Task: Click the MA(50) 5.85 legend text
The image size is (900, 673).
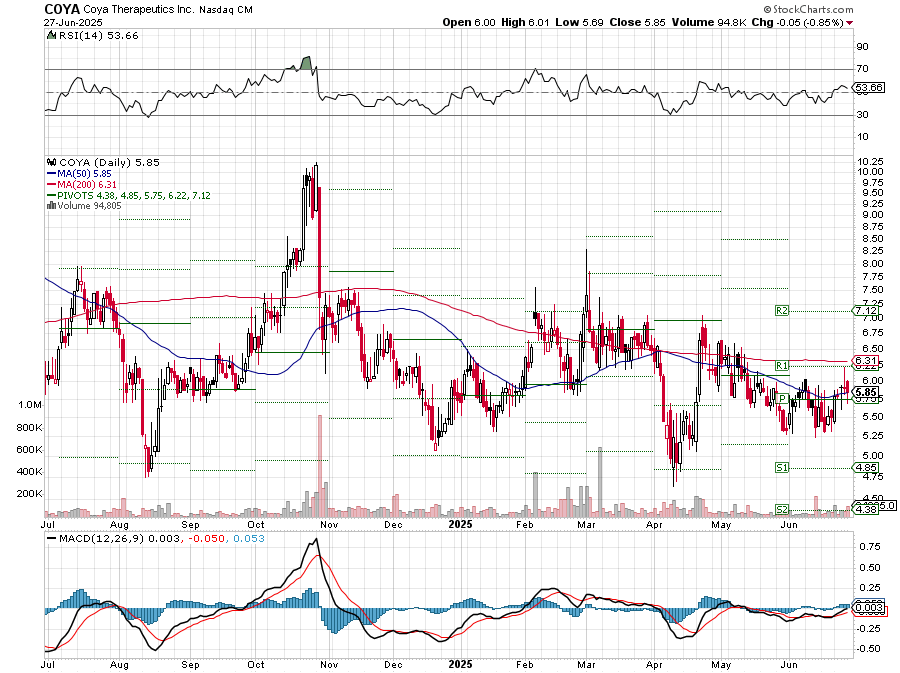Action: pyautogui.click(x=84, y=174)
